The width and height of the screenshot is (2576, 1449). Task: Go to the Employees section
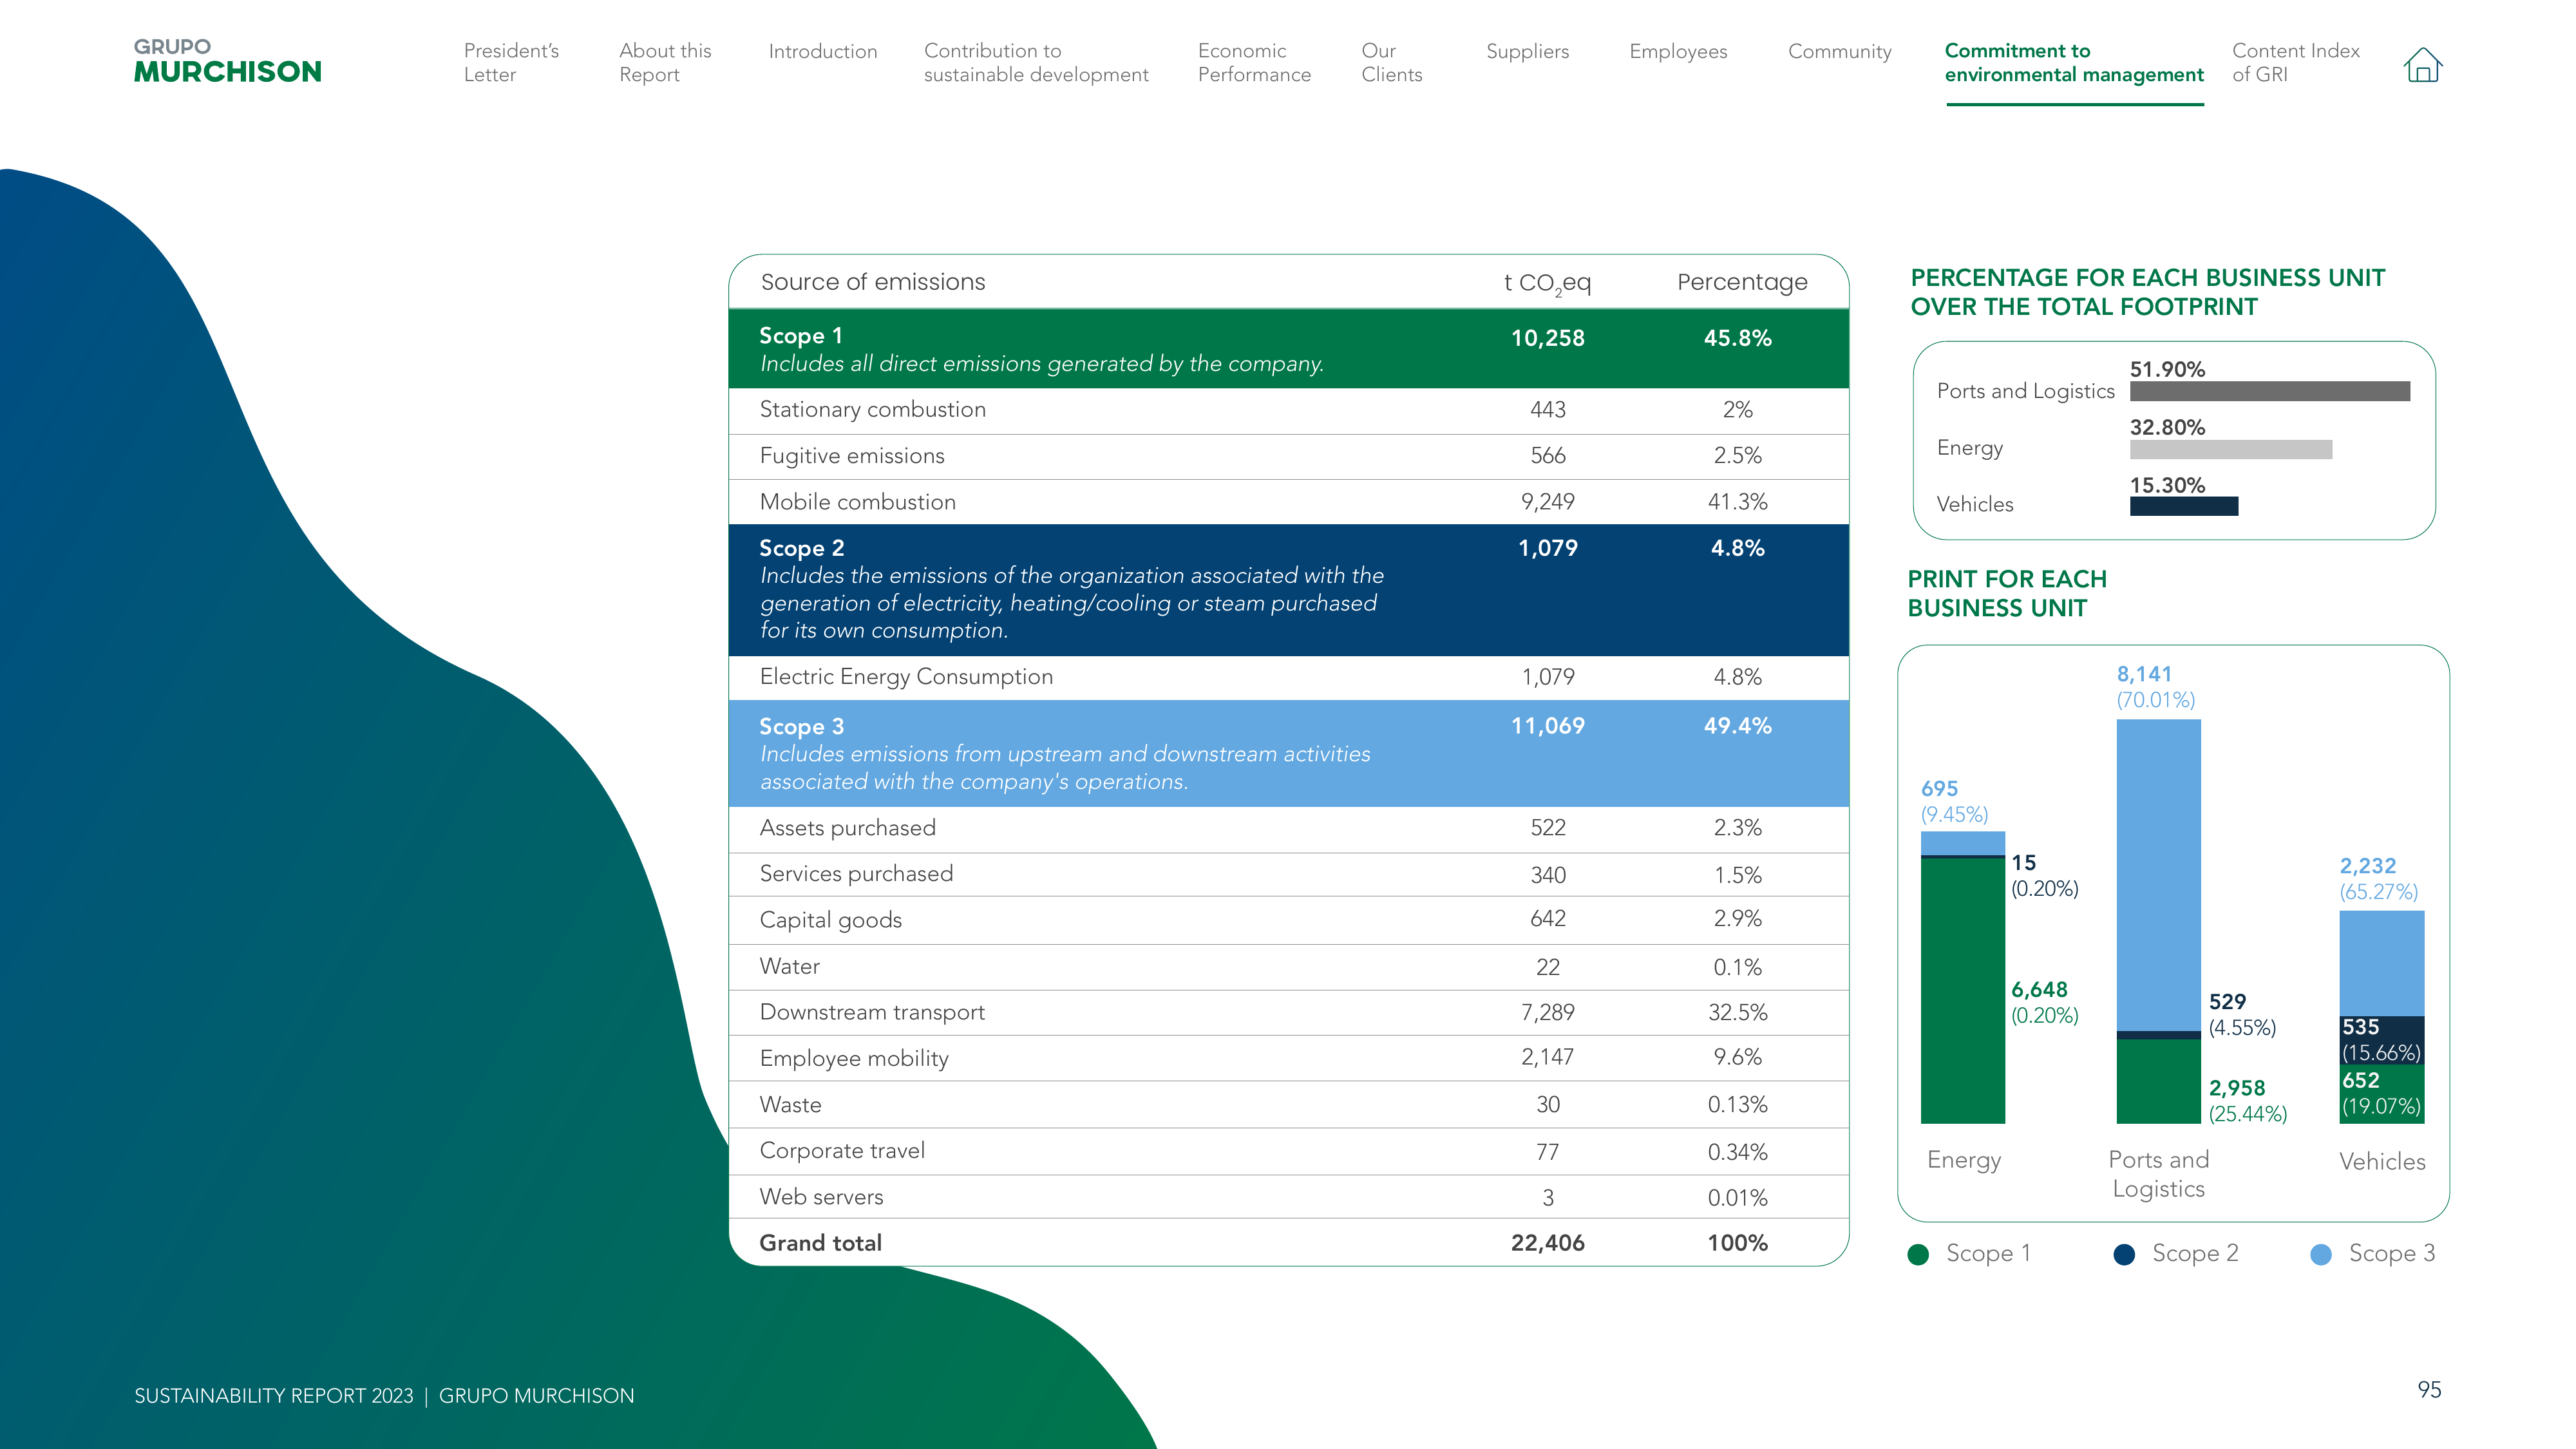pyautogui.click(x=1678, y=51)
